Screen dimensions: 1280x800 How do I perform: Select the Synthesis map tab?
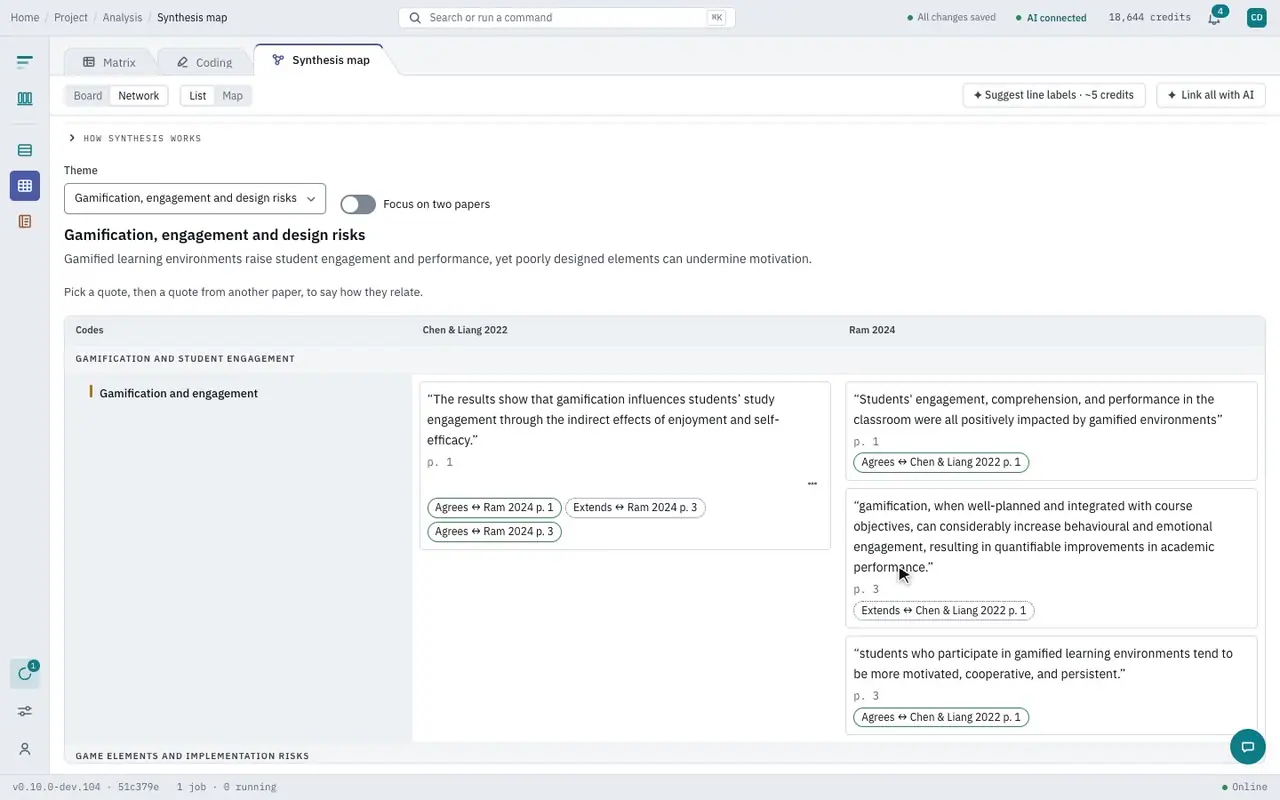click(320, 60)
